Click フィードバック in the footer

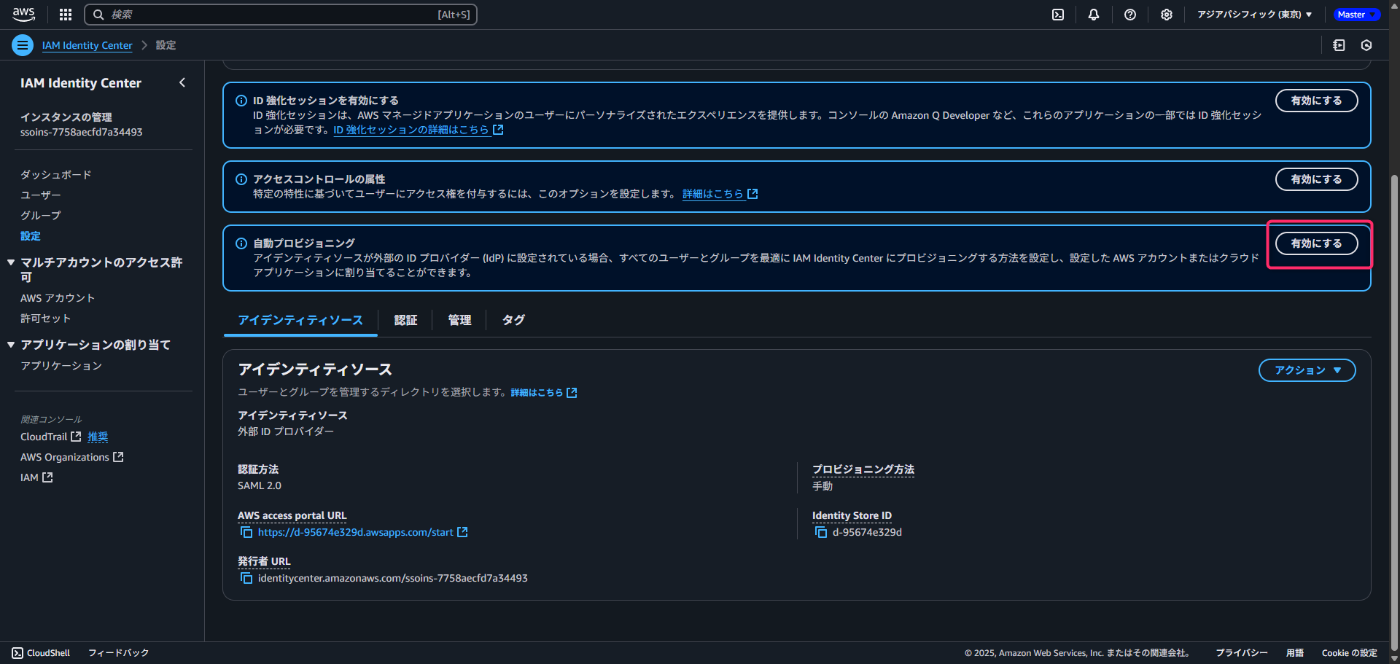[118, 653]
